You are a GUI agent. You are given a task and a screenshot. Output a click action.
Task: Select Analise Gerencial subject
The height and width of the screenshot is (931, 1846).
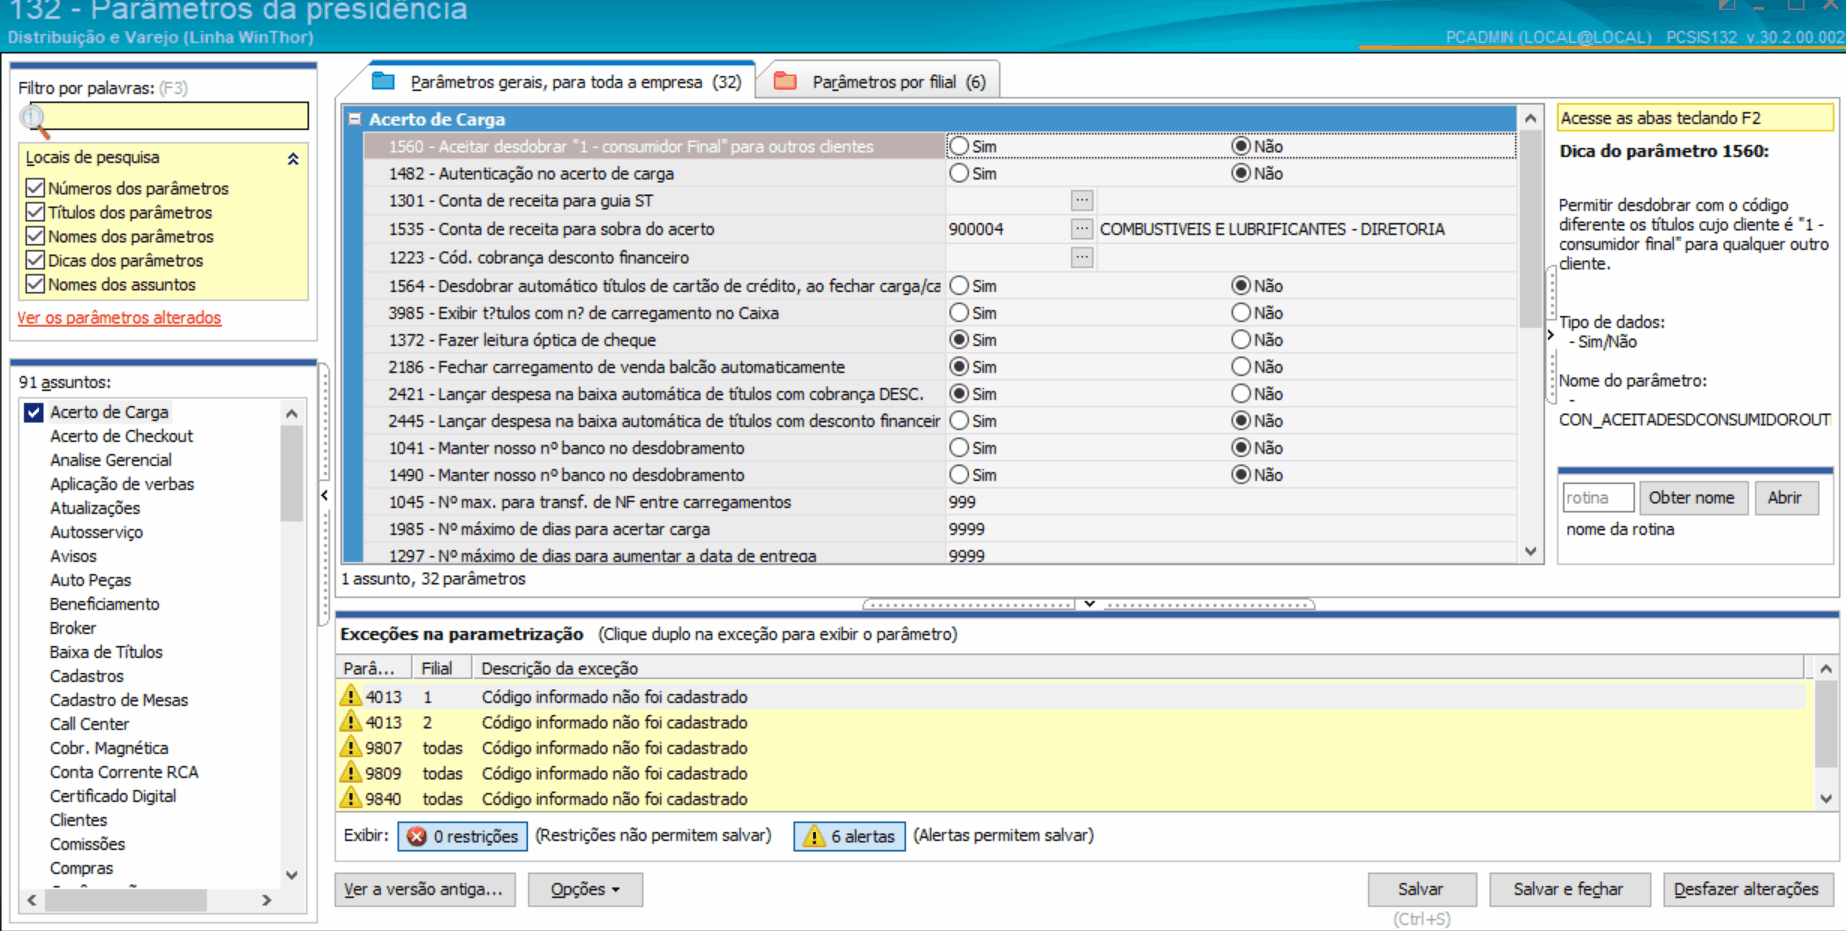point(111,460)
